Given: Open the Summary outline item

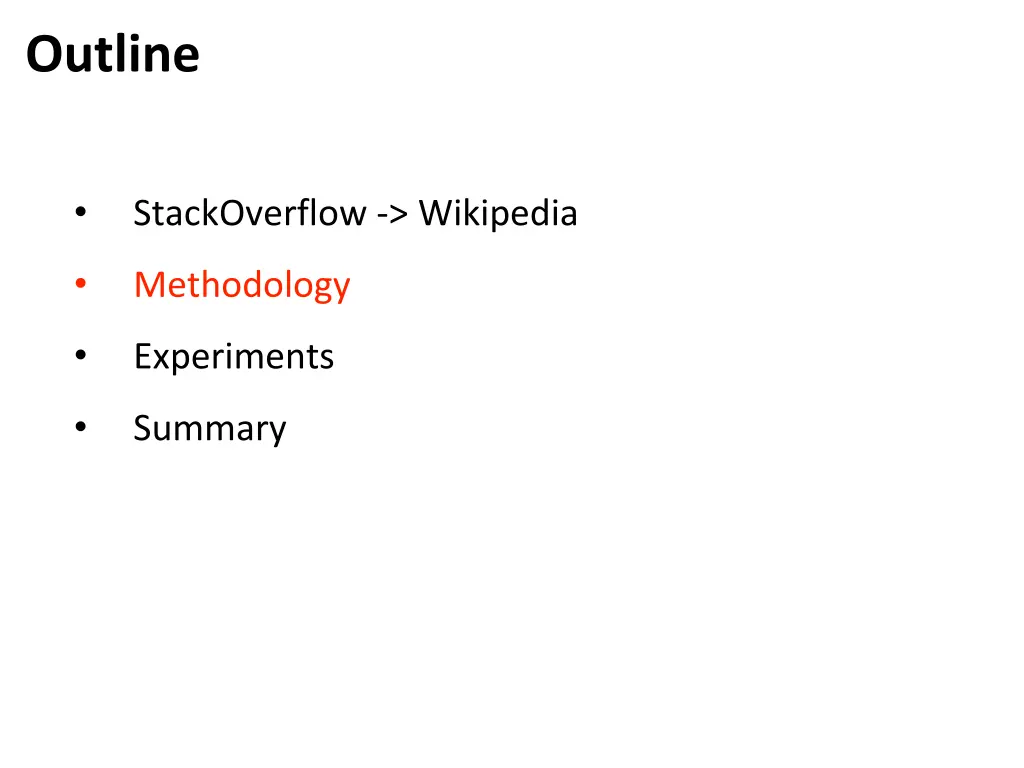Looking at the screenshot, I should pos(210,428).
